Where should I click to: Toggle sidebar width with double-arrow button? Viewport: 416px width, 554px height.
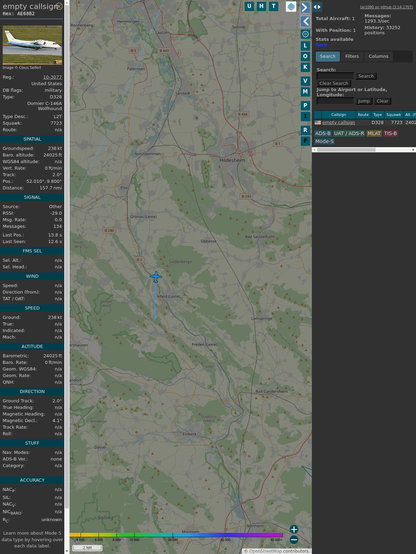317,7
